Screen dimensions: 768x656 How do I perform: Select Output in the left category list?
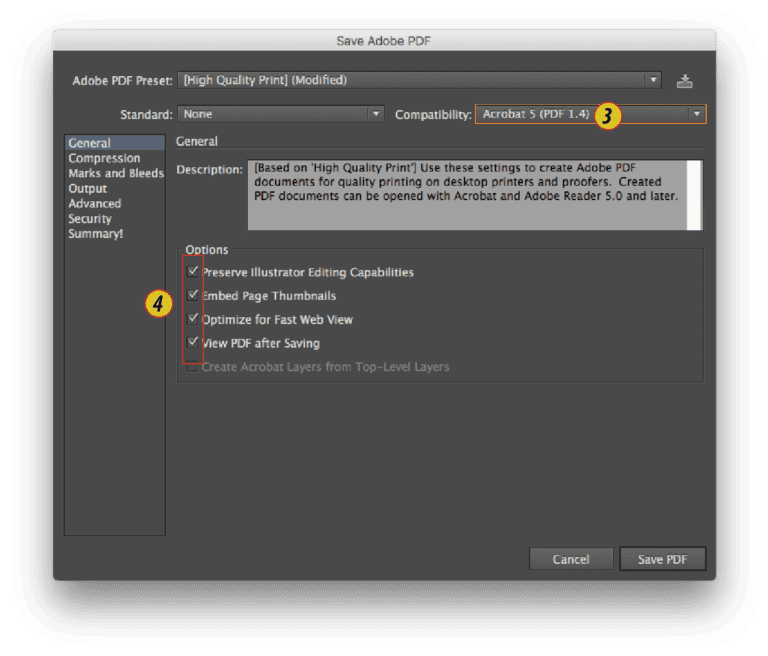tap(115, 189)
